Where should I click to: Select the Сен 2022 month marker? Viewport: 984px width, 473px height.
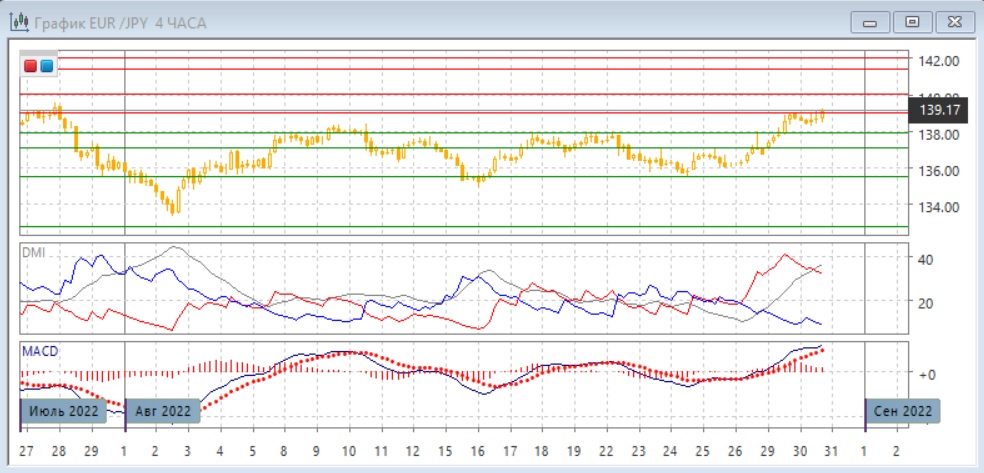pyautogui.click(x=903, y=411)
